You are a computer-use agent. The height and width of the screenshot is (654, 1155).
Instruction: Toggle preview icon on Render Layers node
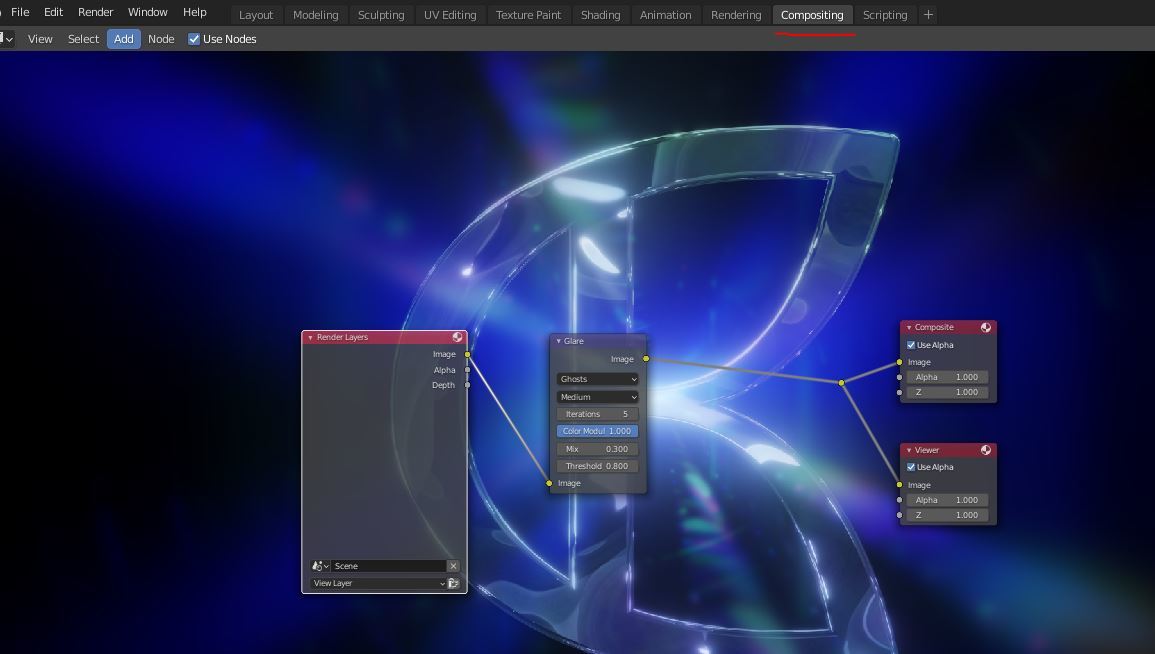(457, 337)
